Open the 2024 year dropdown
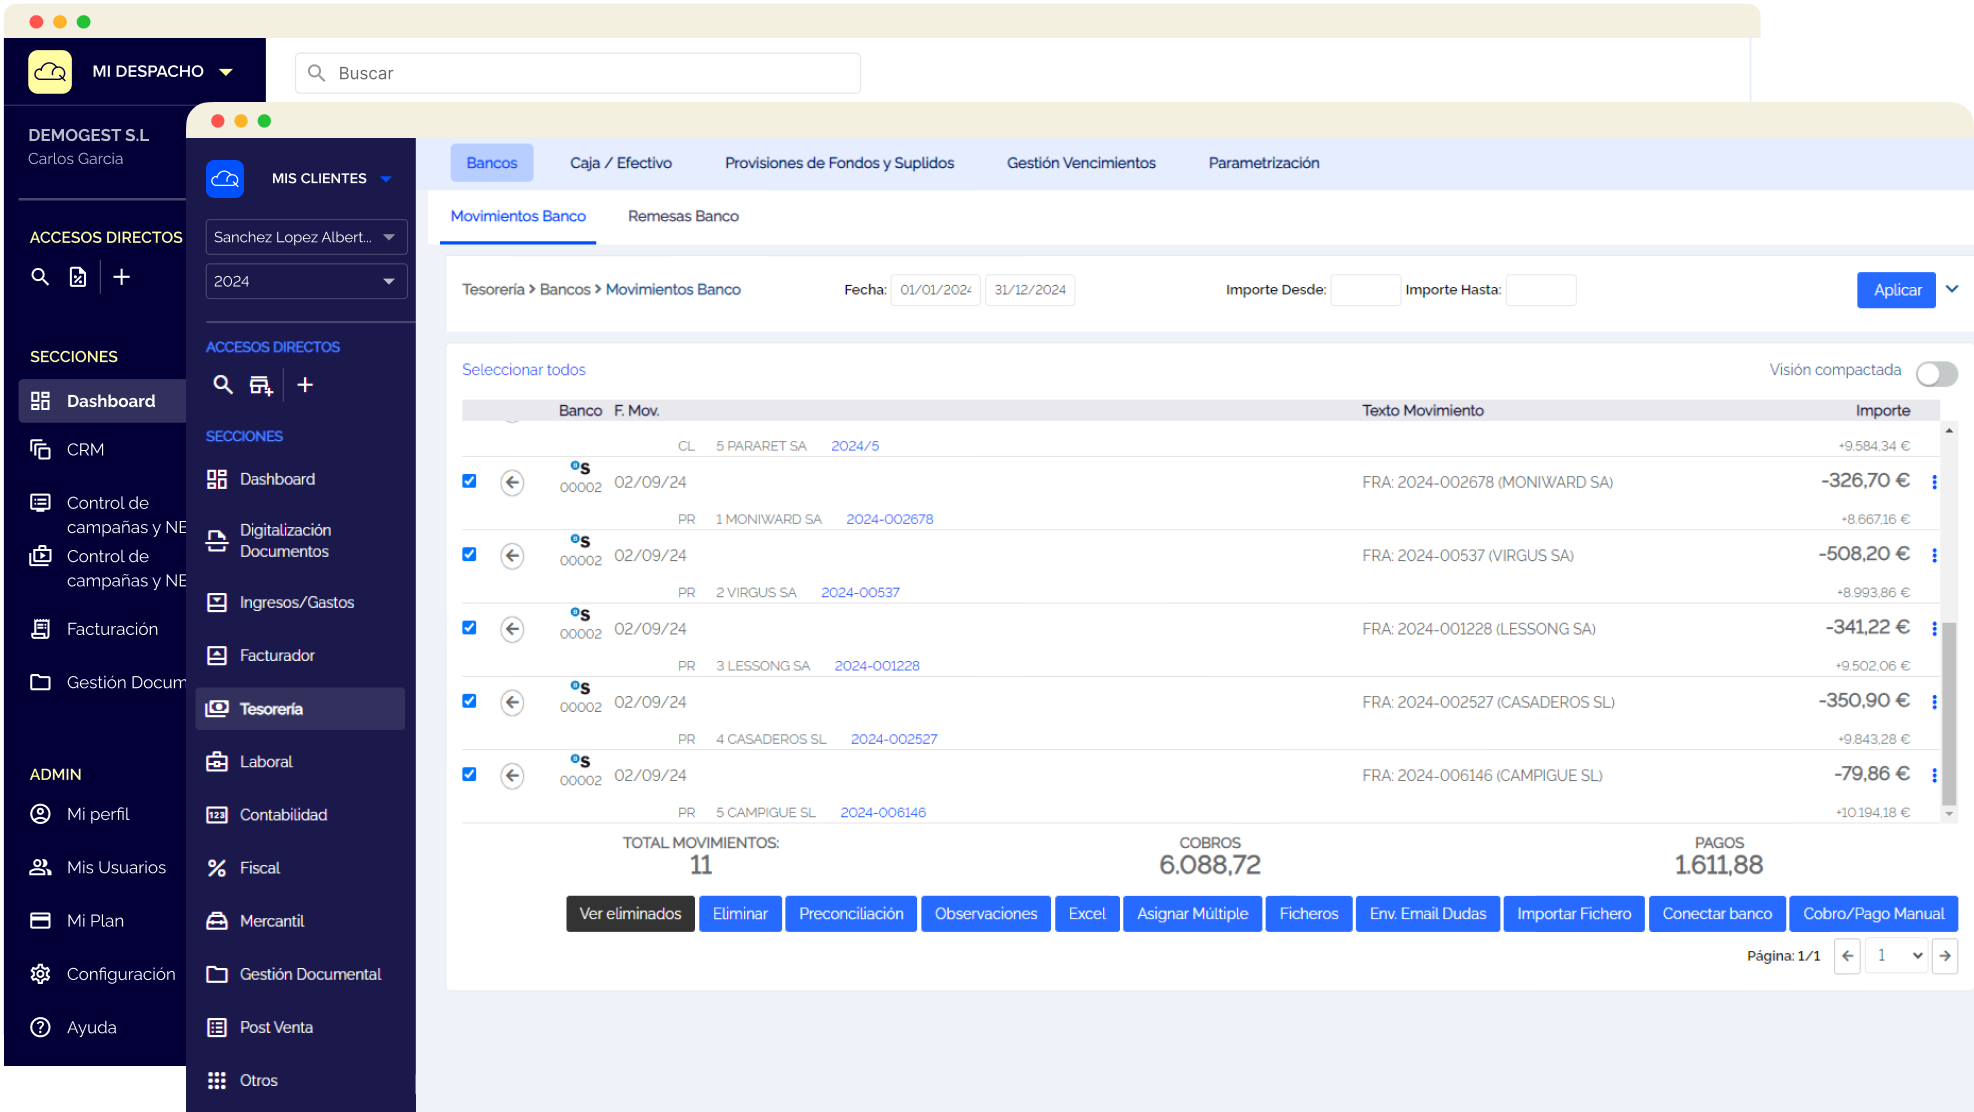The width and height of the screenshot is (1974, 1112). coord(306,281)
